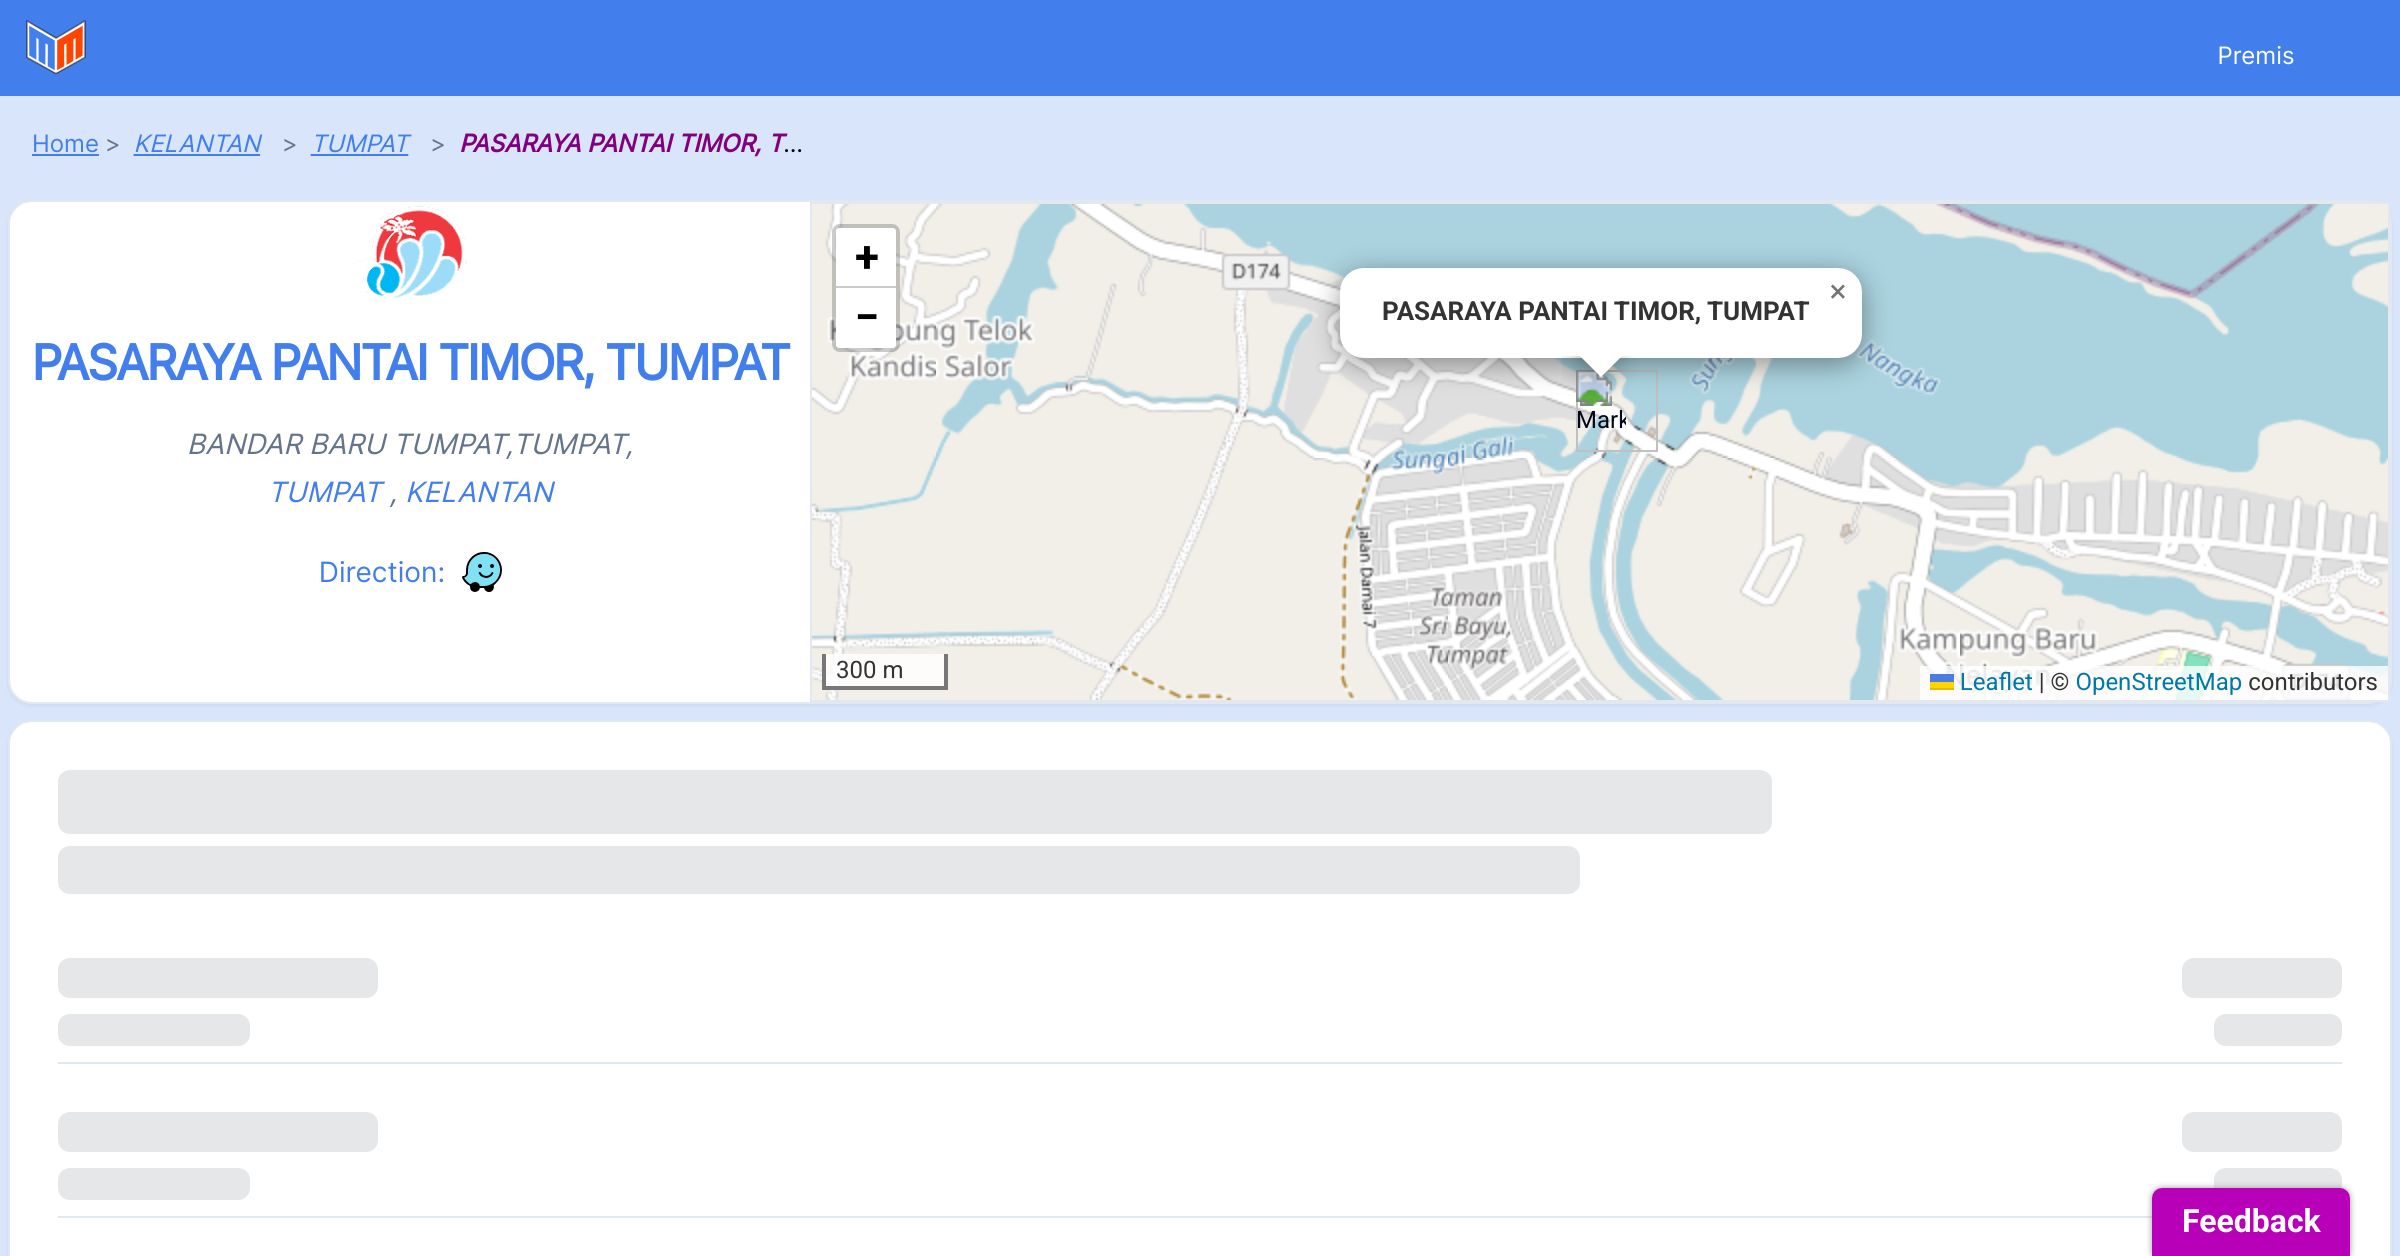
Task: Zoom in on the map
Action: pos(866,258)
